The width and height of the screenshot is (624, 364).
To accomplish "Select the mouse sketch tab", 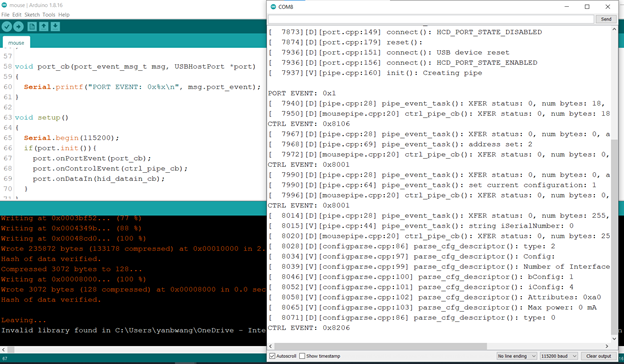I will (16, 43).
